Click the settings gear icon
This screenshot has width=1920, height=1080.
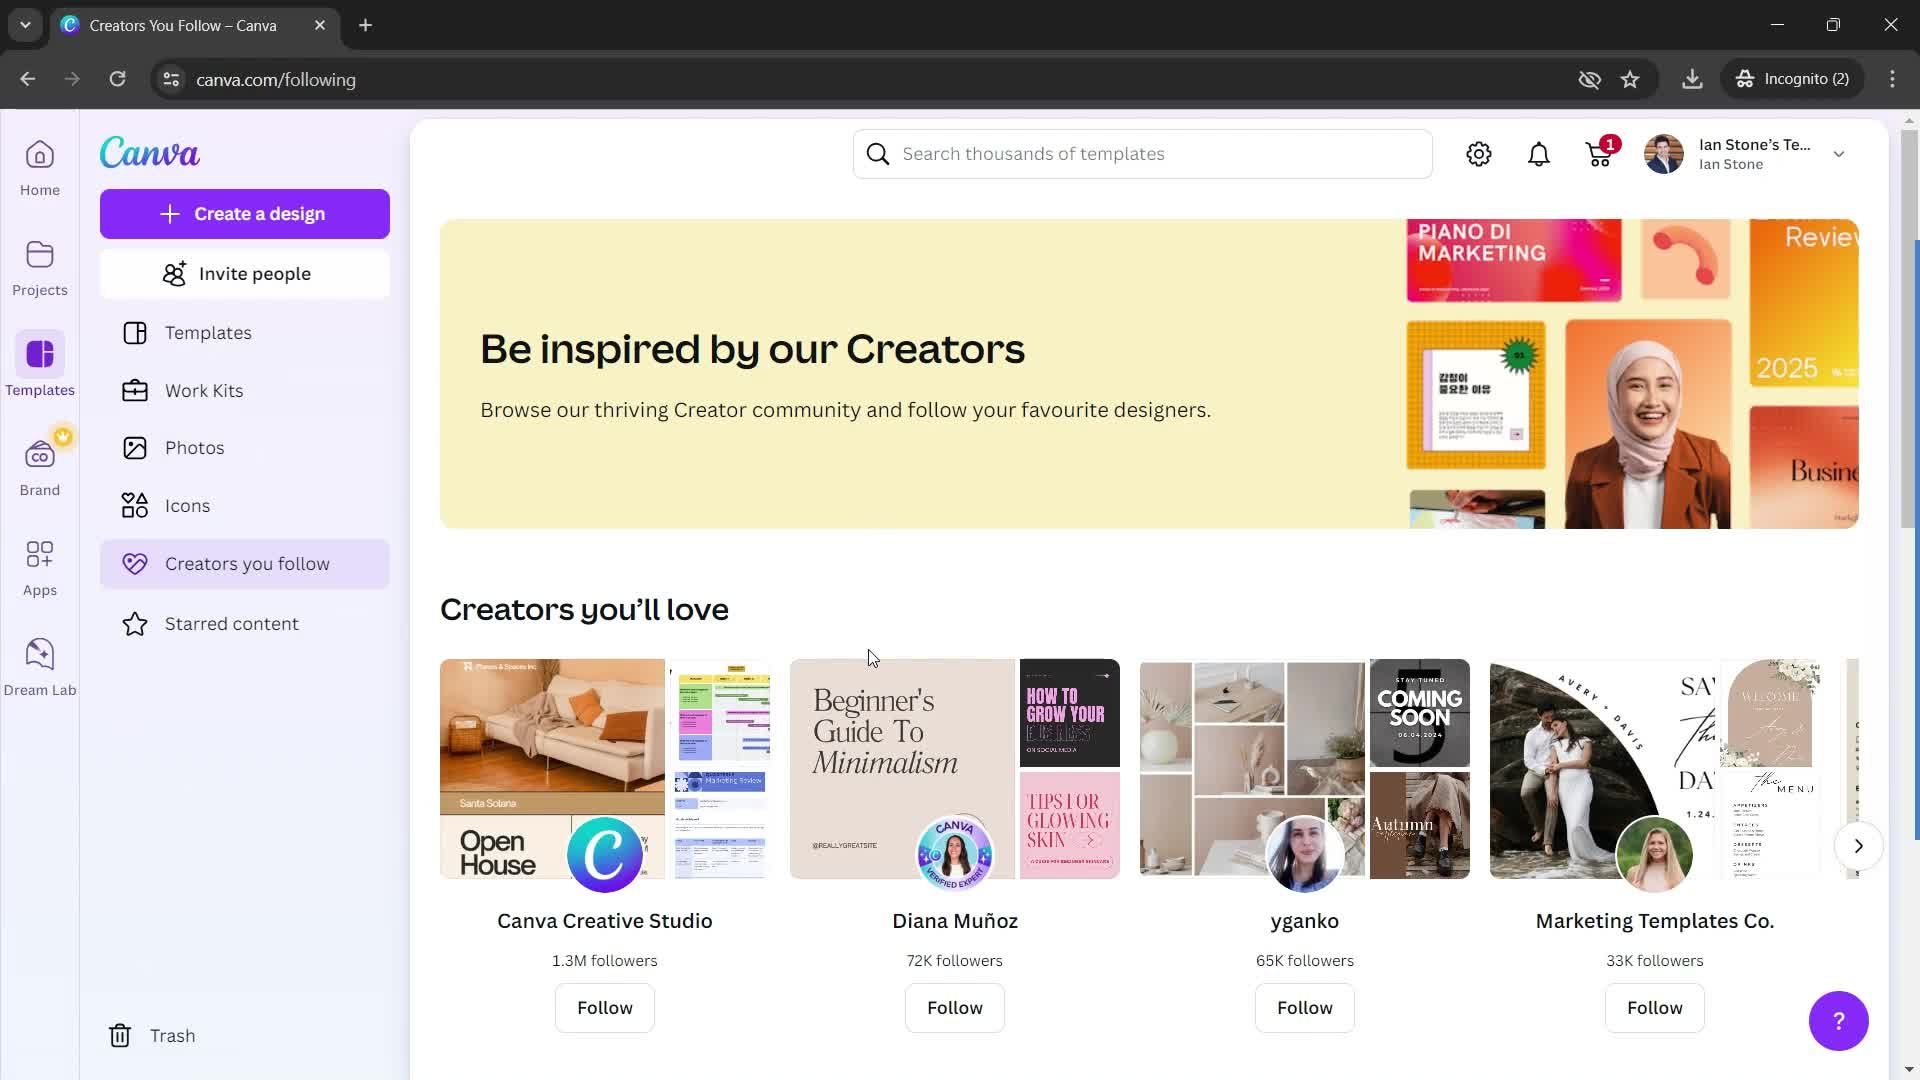pyautogui.click(x=1478, y=154)
